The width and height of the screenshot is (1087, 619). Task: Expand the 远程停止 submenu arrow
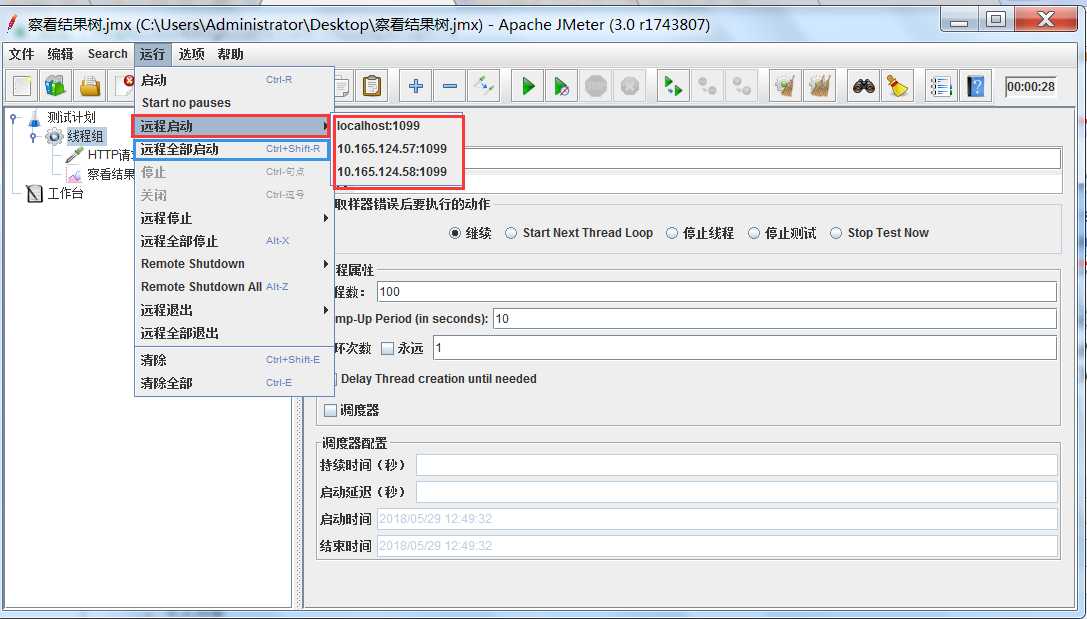325,218
